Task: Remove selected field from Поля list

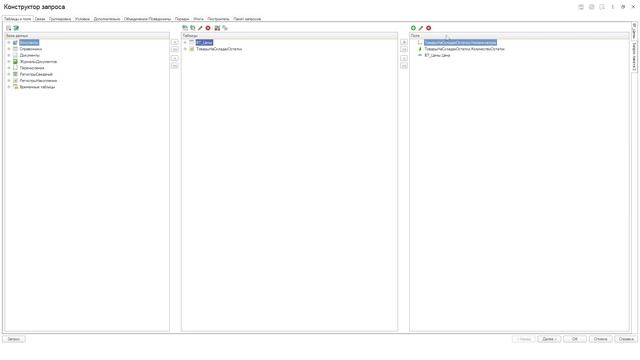Action: point(404,58)
